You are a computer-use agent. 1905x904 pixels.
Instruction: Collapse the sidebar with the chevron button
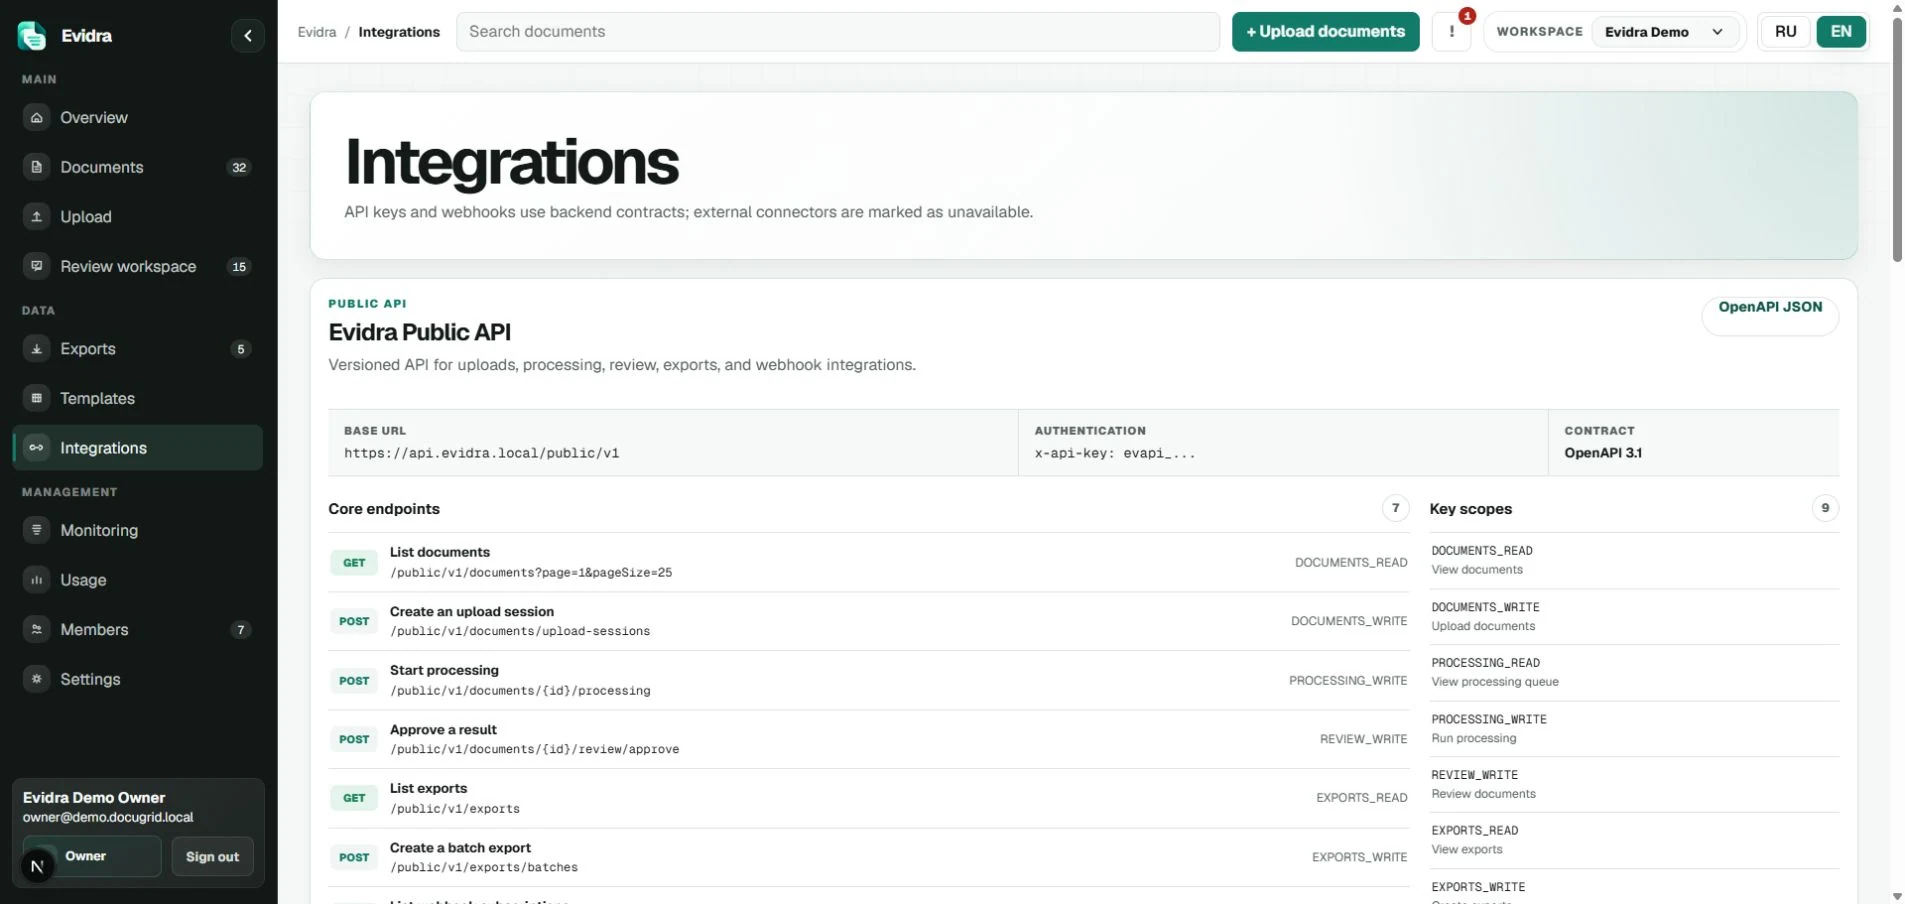click(248, 36)
